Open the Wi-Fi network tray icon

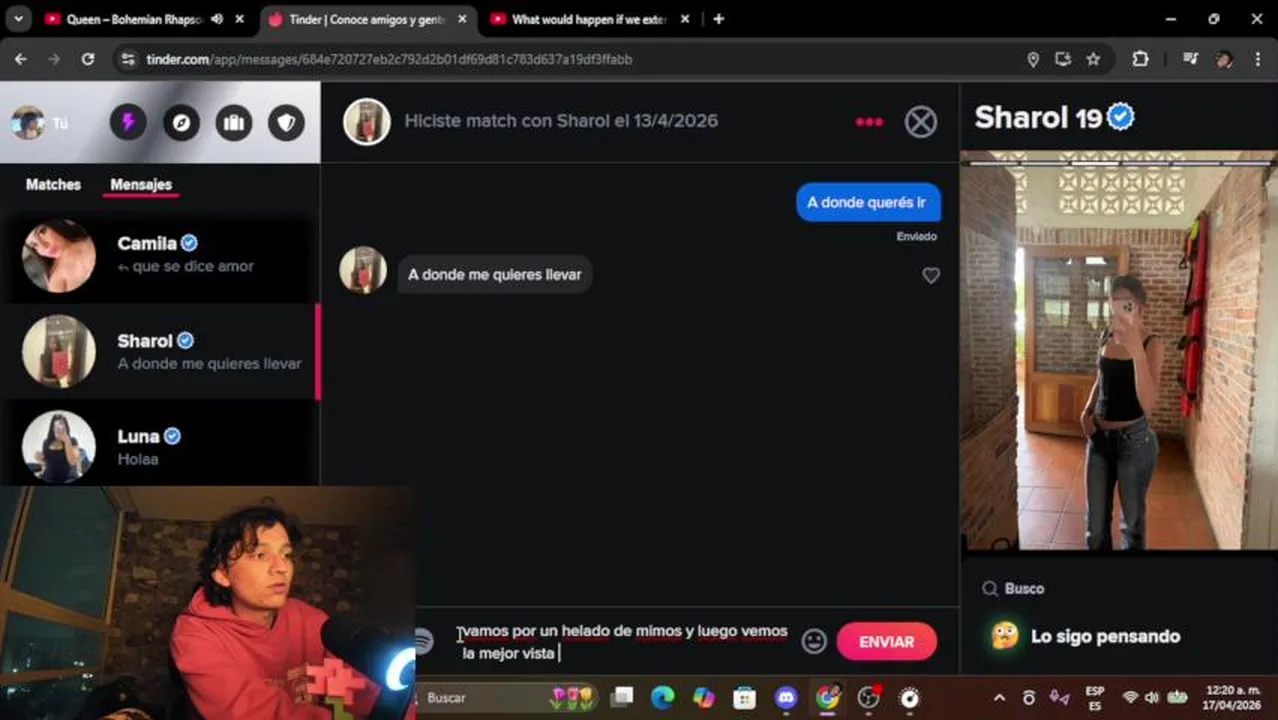[1130, 697]
